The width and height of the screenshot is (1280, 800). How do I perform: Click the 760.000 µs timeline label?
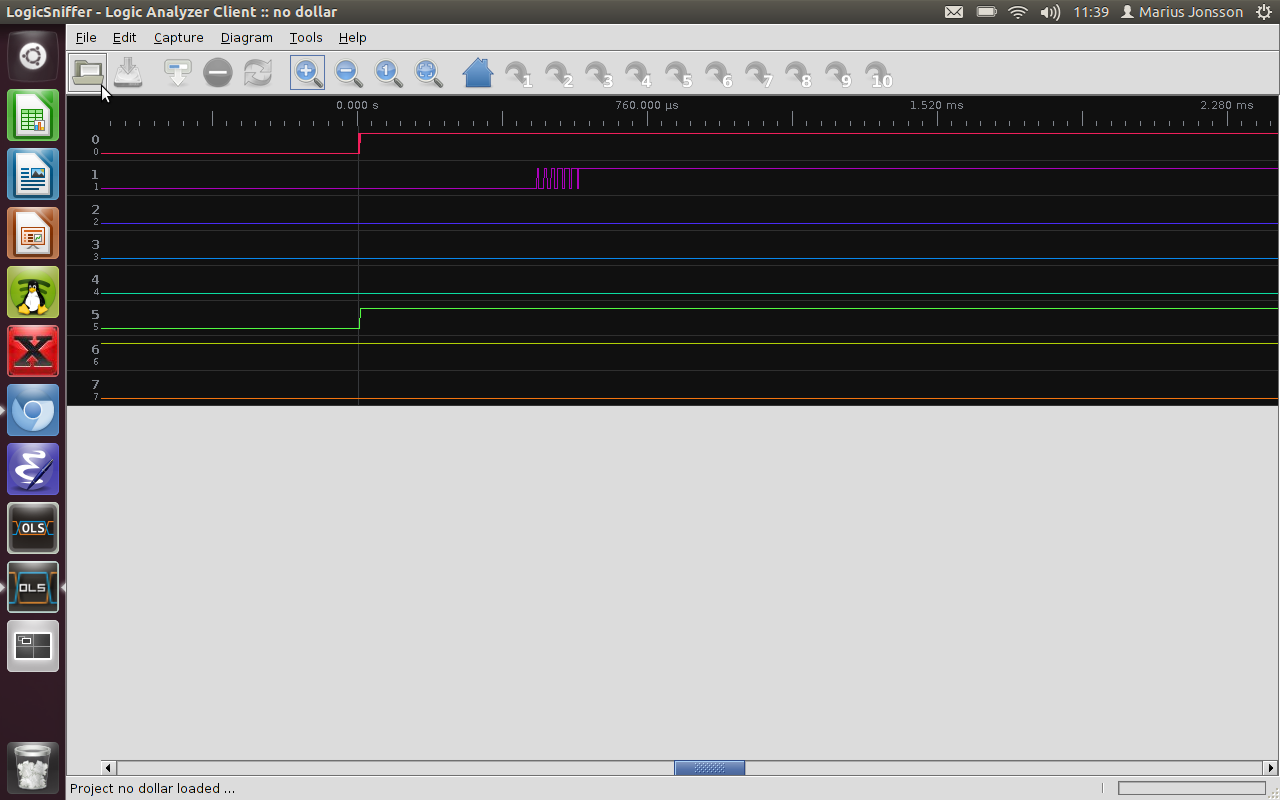tap(647, 105)
